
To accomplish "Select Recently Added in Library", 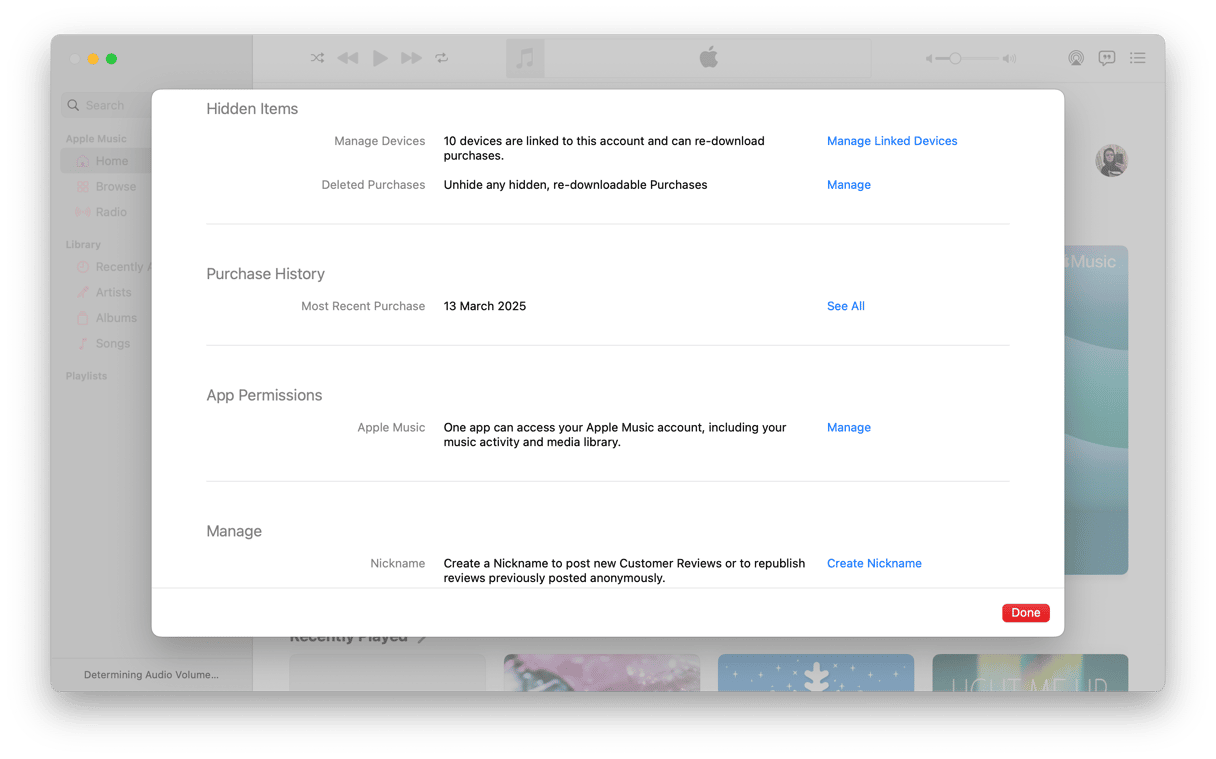I will pyautogui.click(x=106, y=267).
